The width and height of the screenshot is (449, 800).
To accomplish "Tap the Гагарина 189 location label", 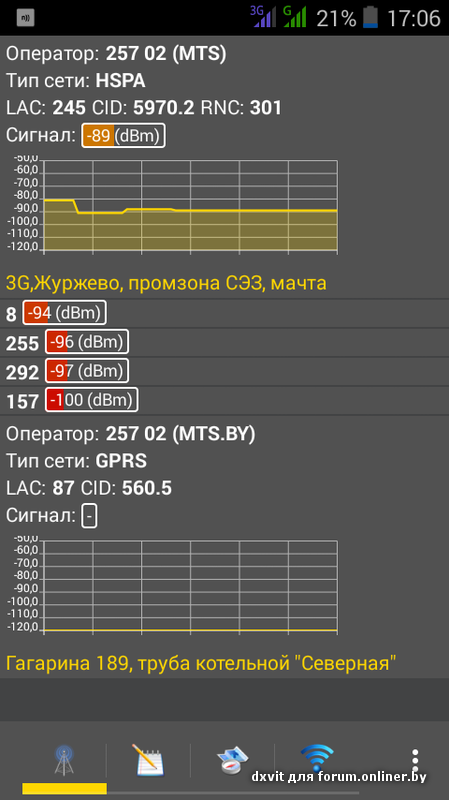I will [201, 663].
